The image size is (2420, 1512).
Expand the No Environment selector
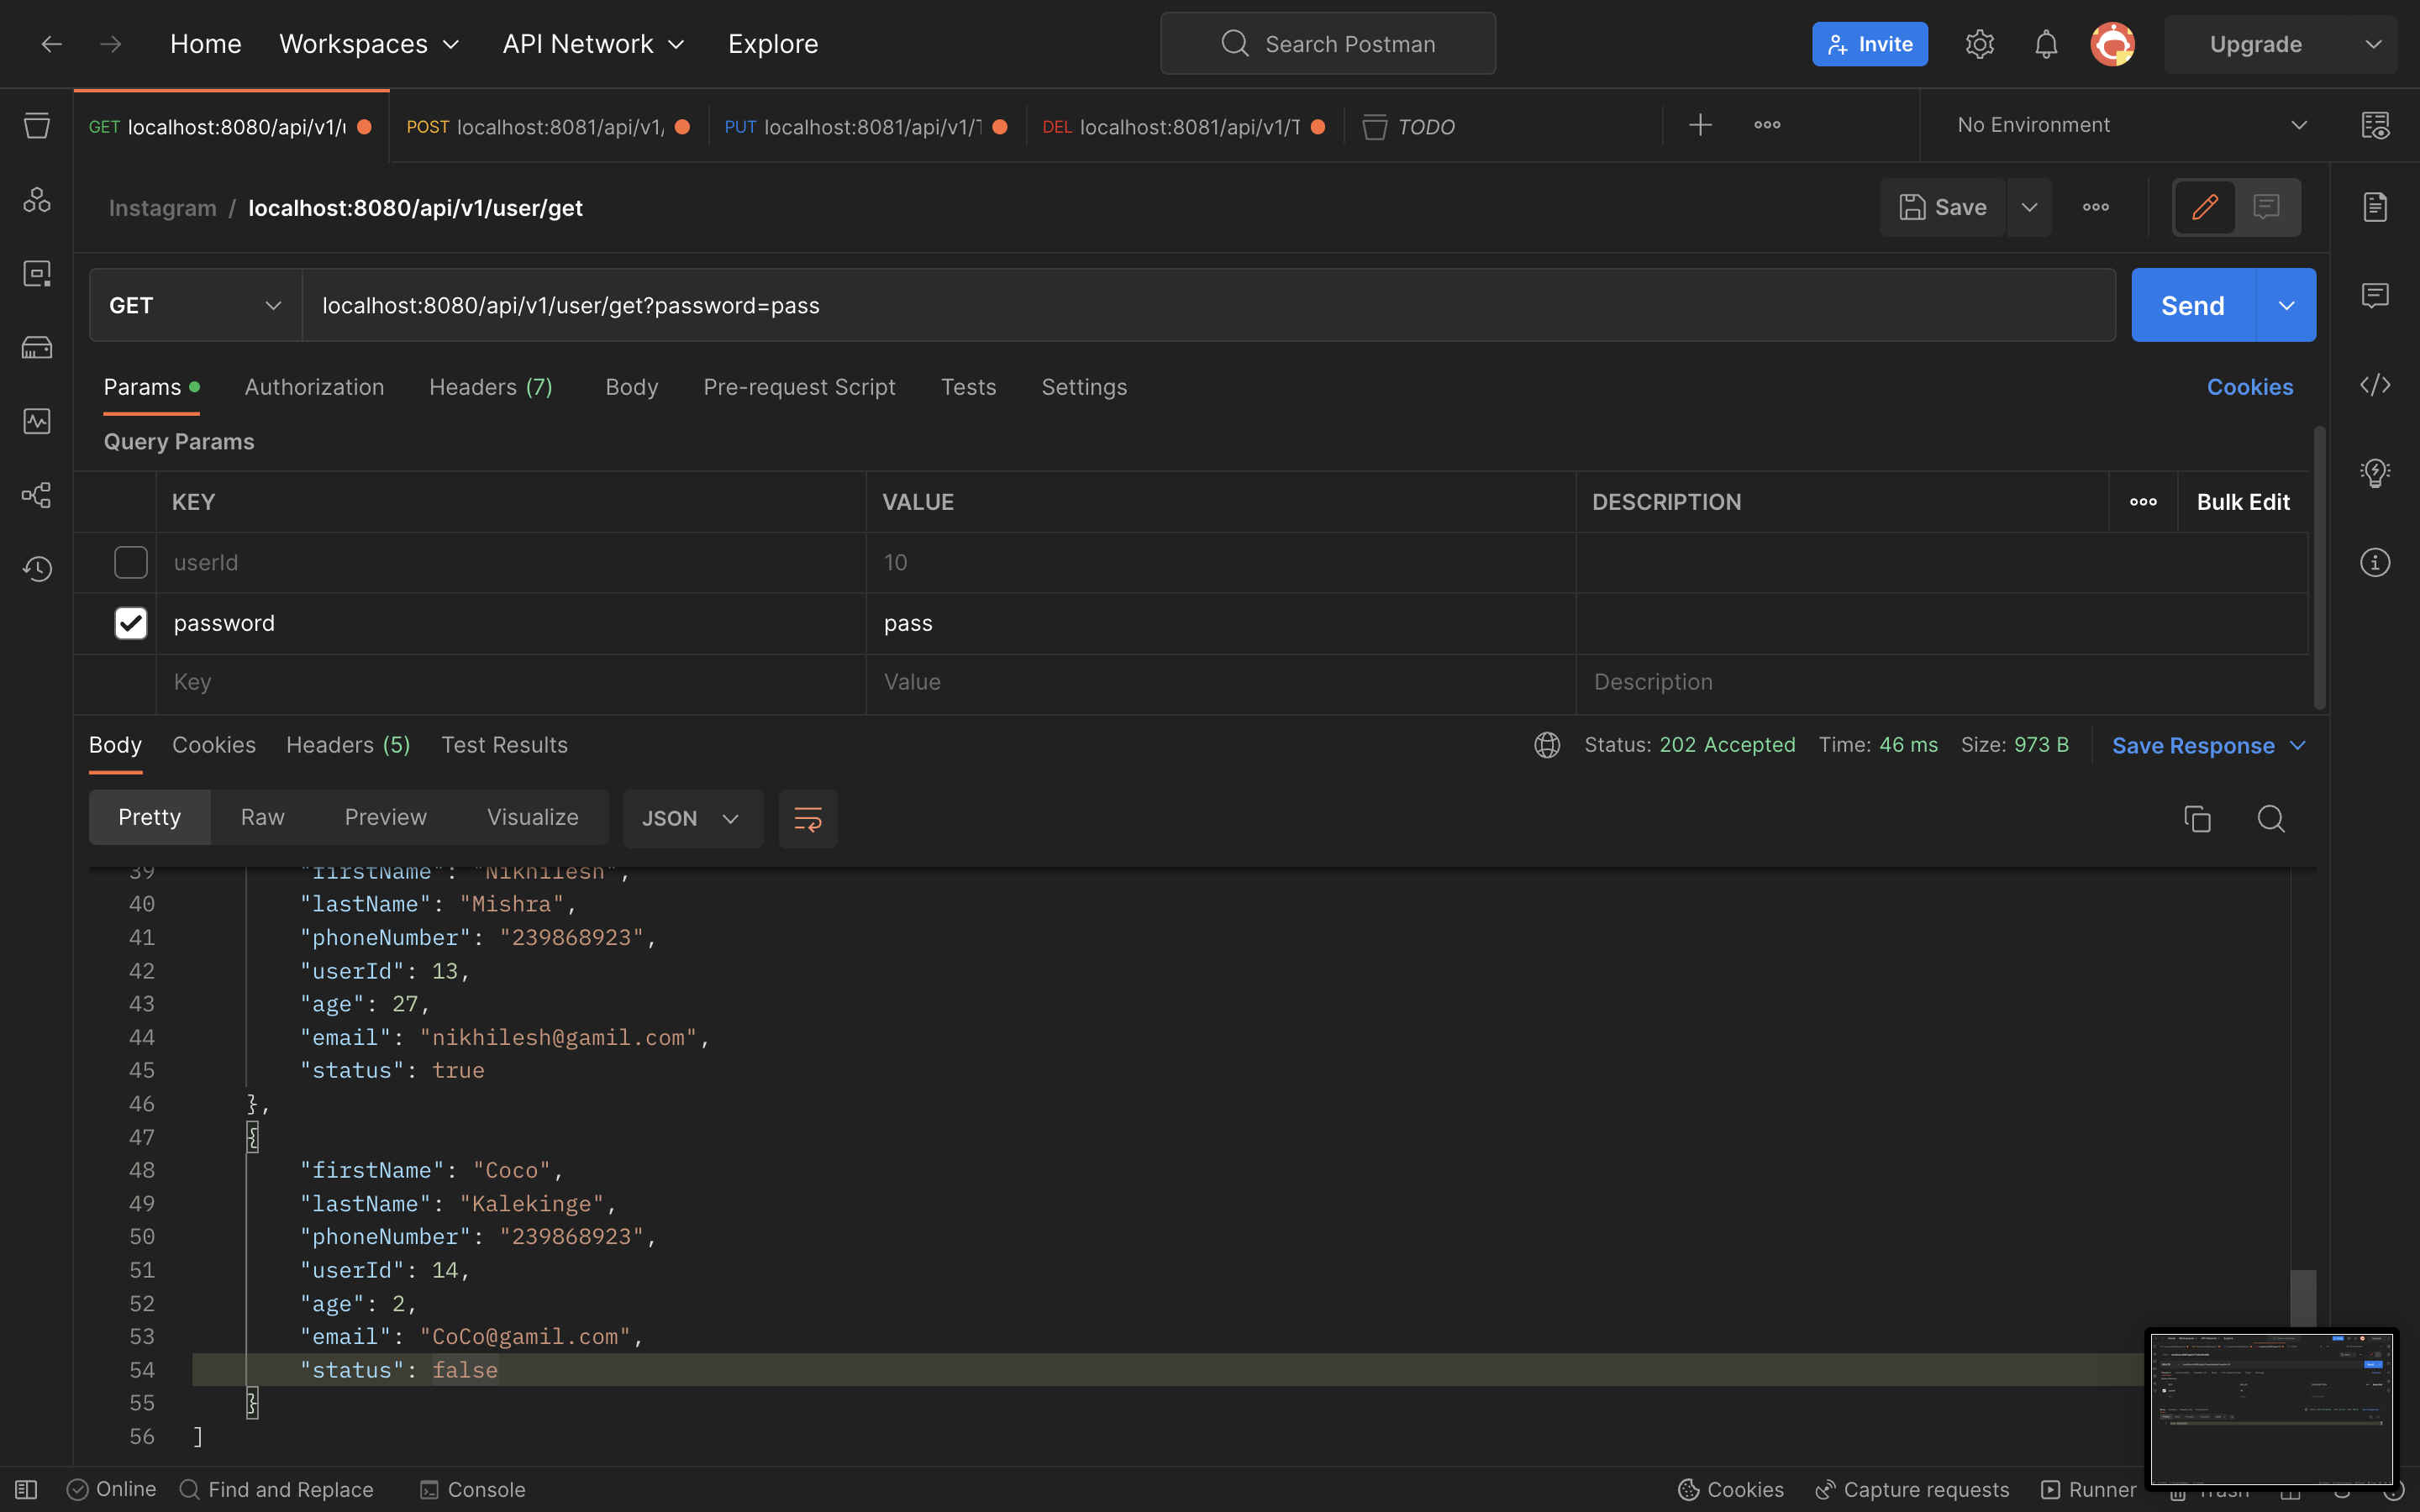click(x=2130, y=125)
